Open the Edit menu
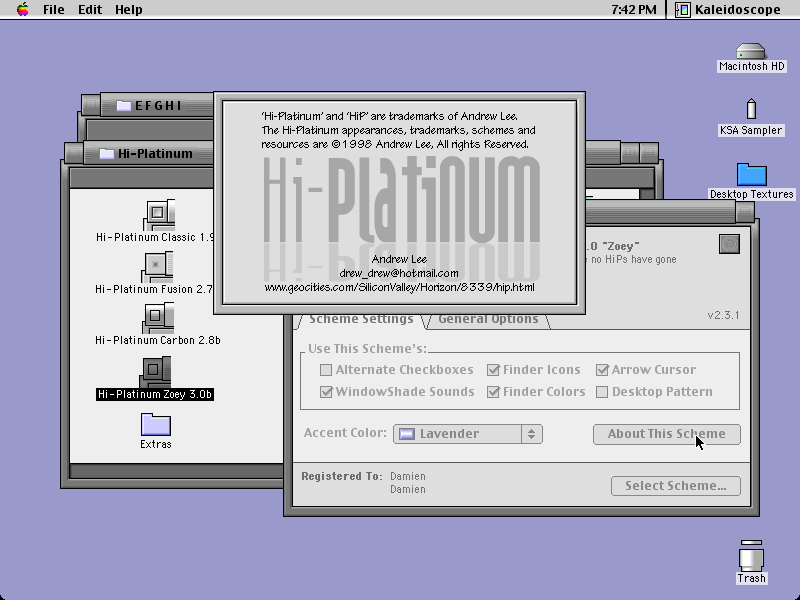This screenshot has height=600, width=800. [x=90, y=9]
